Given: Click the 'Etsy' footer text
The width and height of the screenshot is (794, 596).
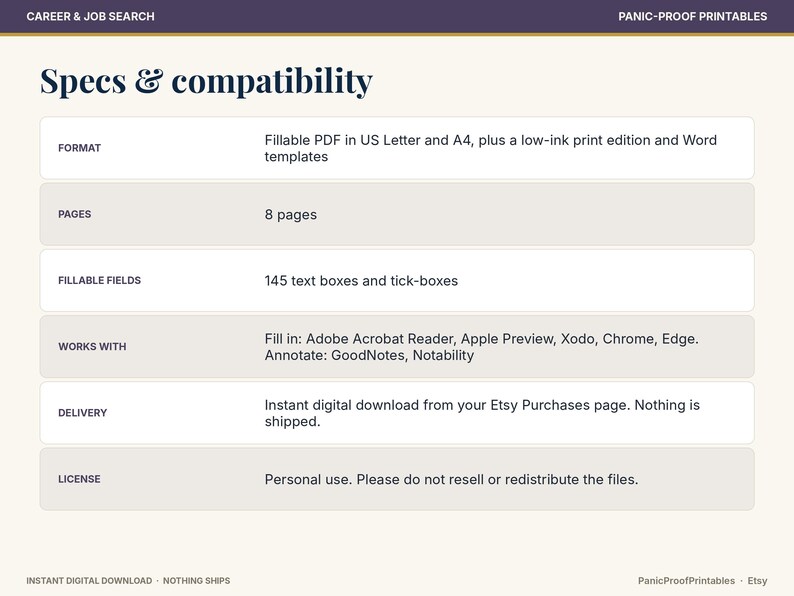Looking at the screenshot, I should 758,581.
